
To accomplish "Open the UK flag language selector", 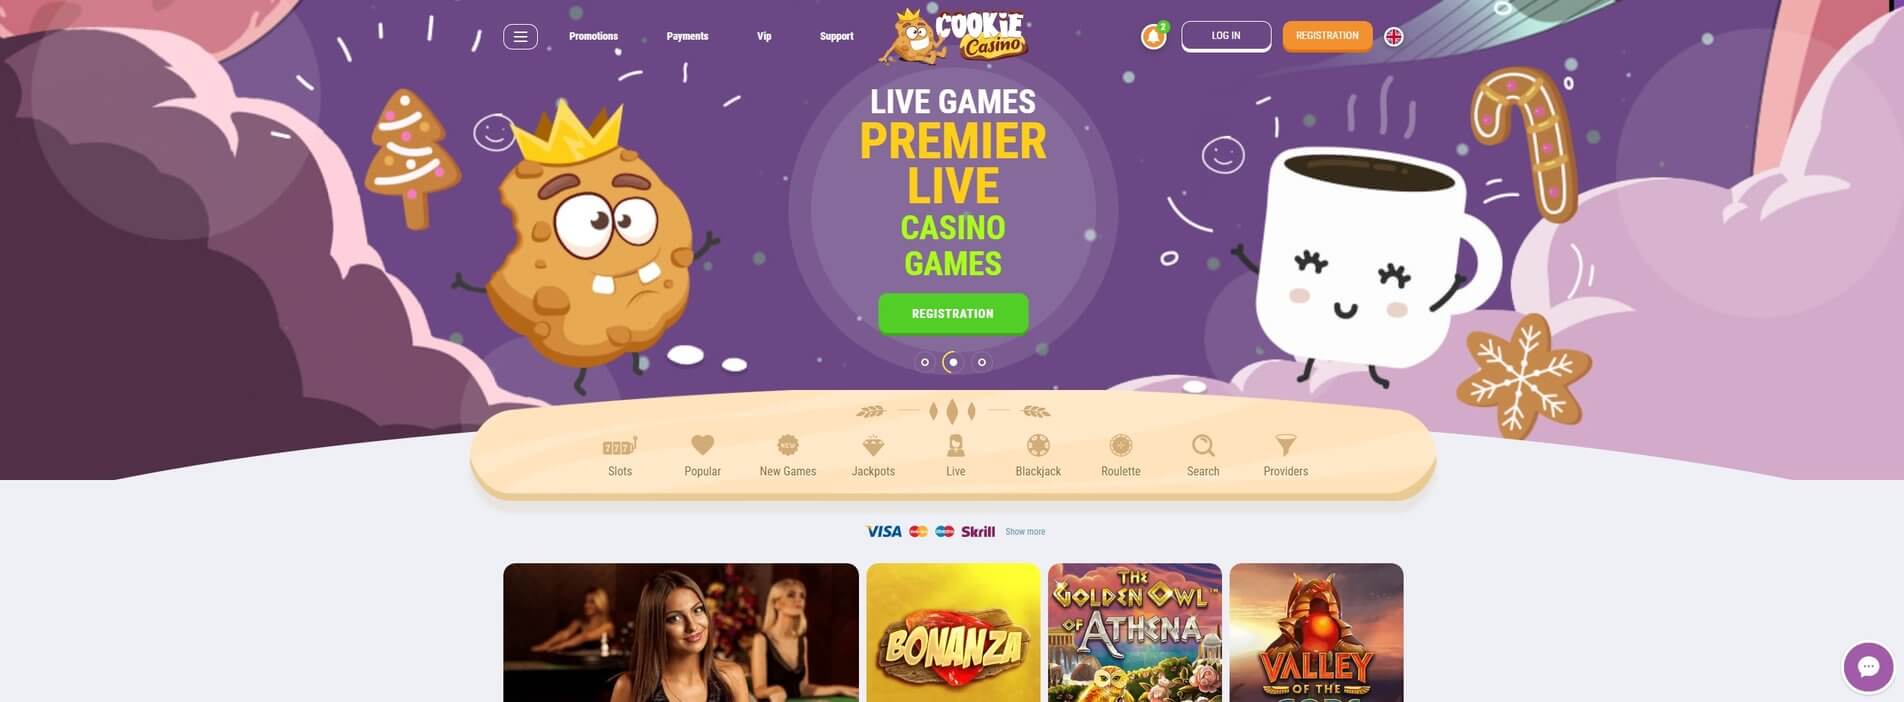I will (1393, 37).
